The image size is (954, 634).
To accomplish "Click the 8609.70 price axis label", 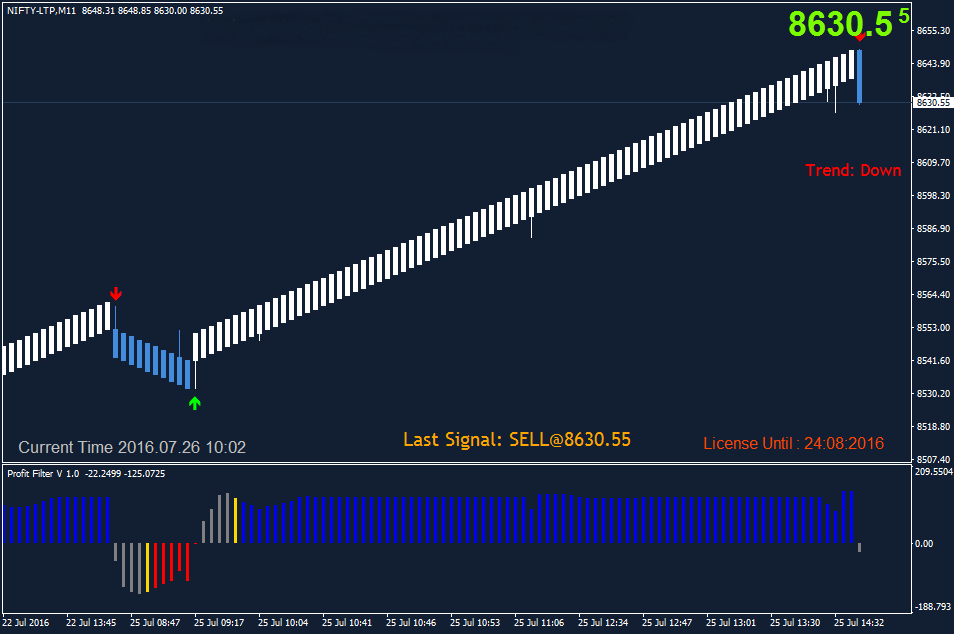I will [x=933, y=162].
